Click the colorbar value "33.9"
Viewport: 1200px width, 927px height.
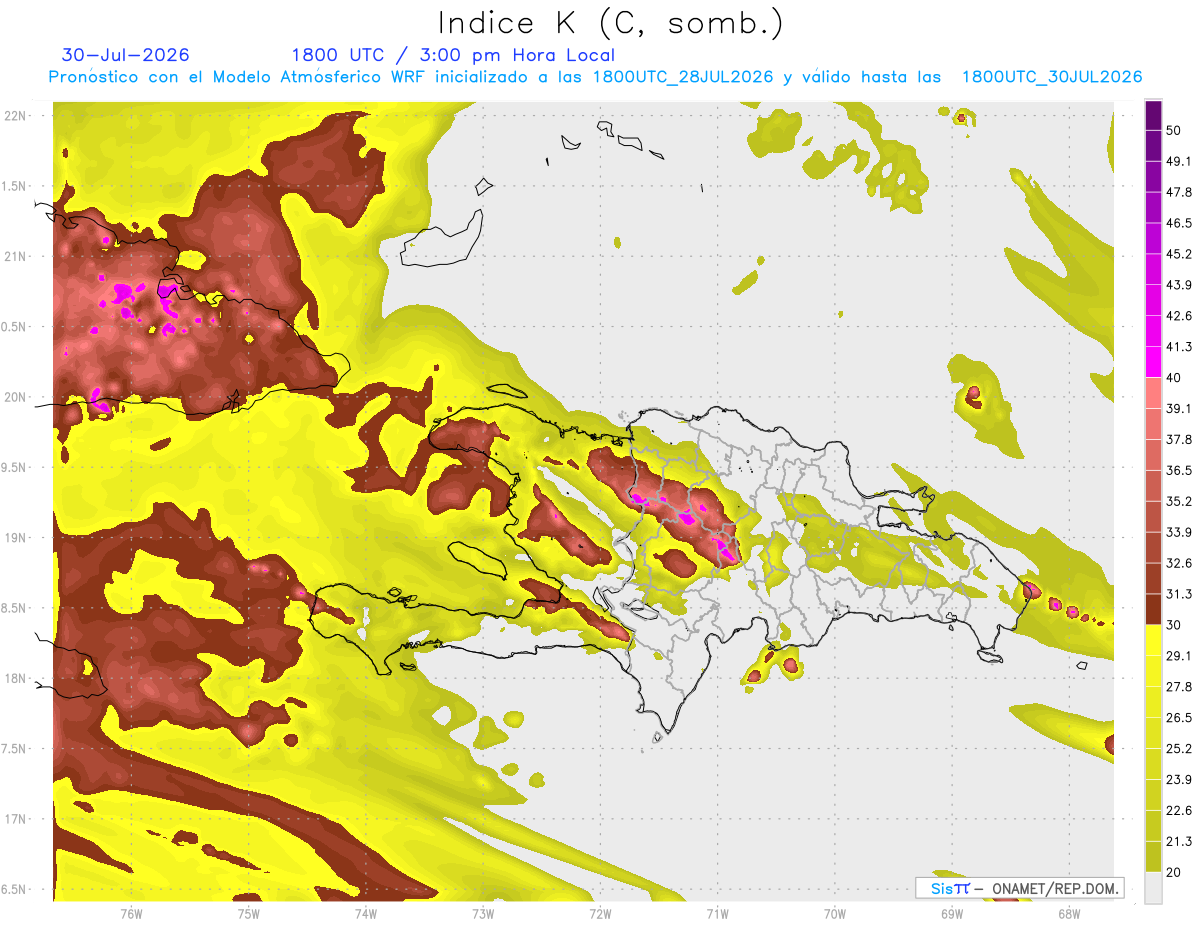[x=1179, y=532]
